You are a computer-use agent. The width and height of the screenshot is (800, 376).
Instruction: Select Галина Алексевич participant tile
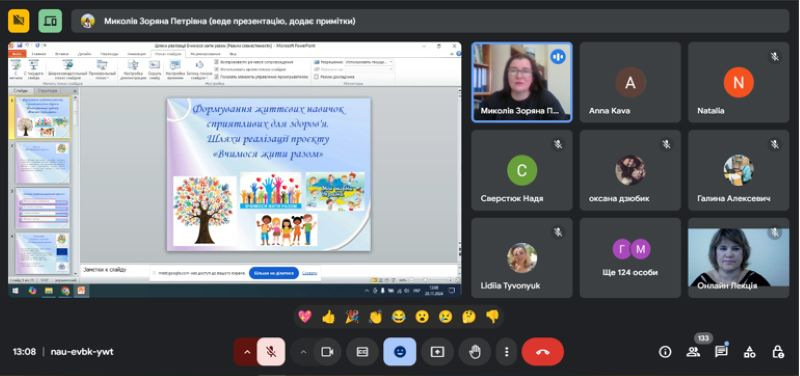(738, 170)
